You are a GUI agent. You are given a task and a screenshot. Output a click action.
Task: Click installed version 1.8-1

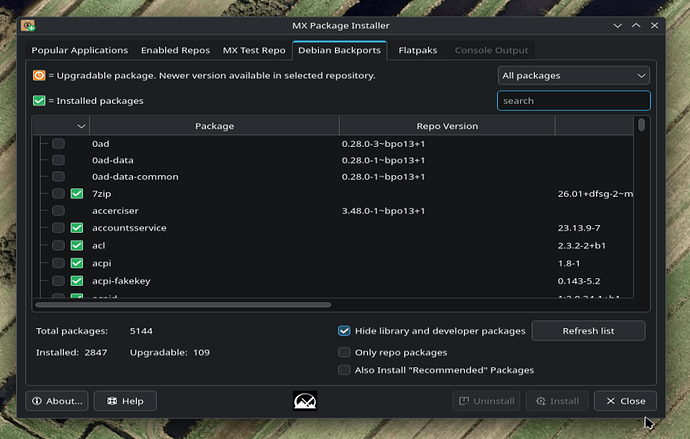tap(569, 263)
